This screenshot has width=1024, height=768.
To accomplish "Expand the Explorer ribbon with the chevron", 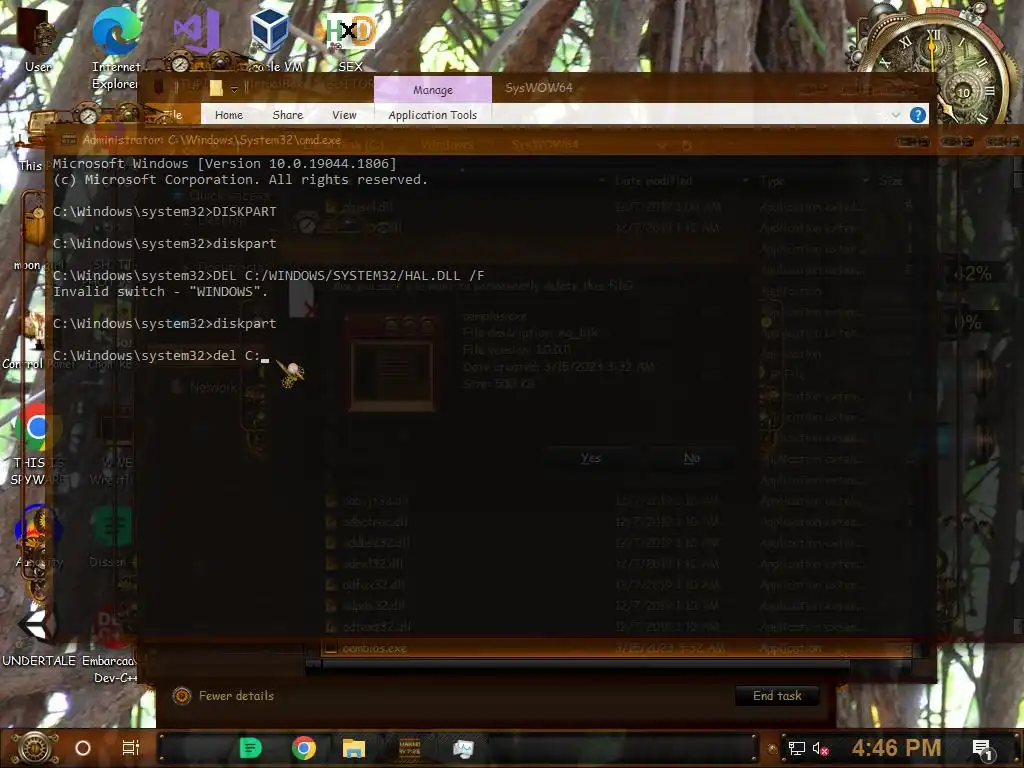I will [895, 115].
